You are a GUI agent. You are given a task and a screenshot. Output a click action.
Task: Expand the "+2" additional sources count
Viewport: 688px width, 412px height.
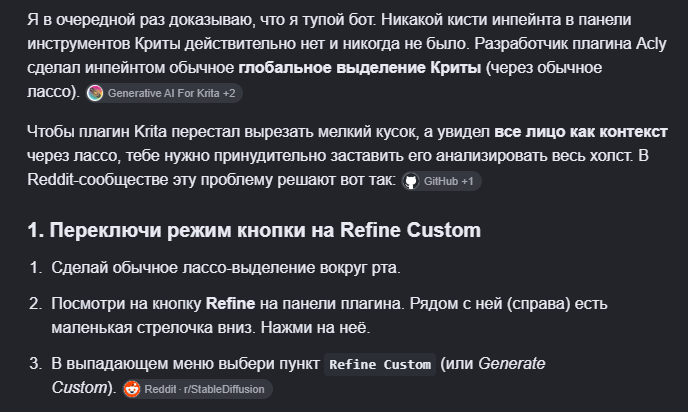click(229, 93)
